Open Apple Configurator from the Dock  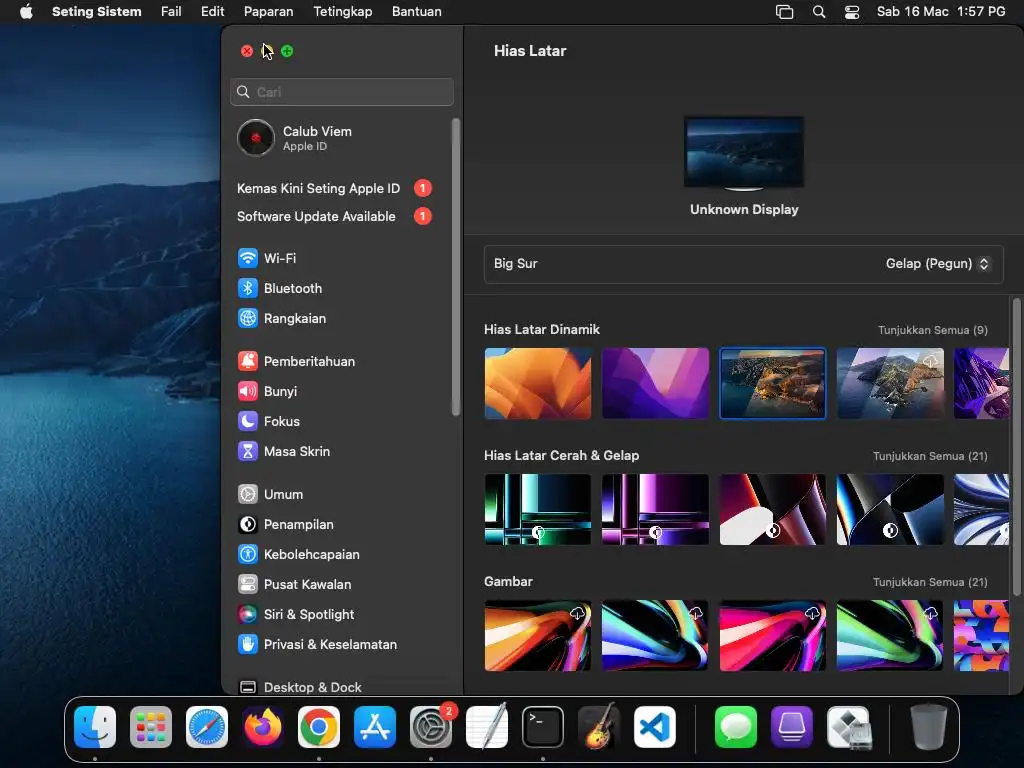(792, 727)
